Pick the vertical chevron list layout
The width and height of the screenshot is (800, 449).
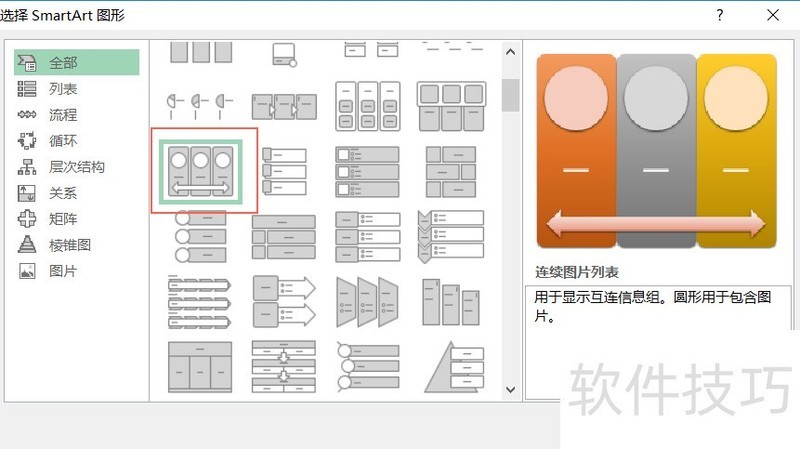coord(451,237)
